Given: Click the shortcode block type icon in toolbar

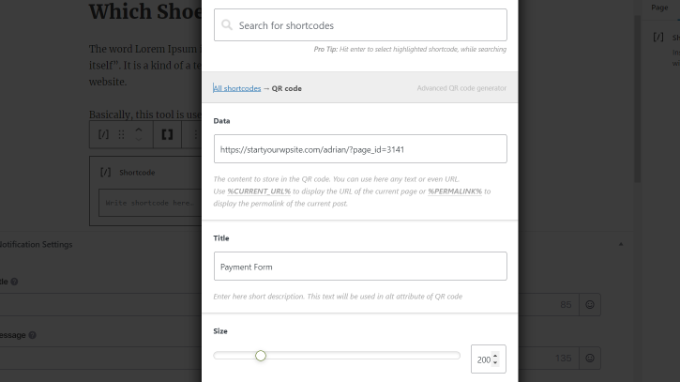Looking at the screenshot, I should coord(103,134).
